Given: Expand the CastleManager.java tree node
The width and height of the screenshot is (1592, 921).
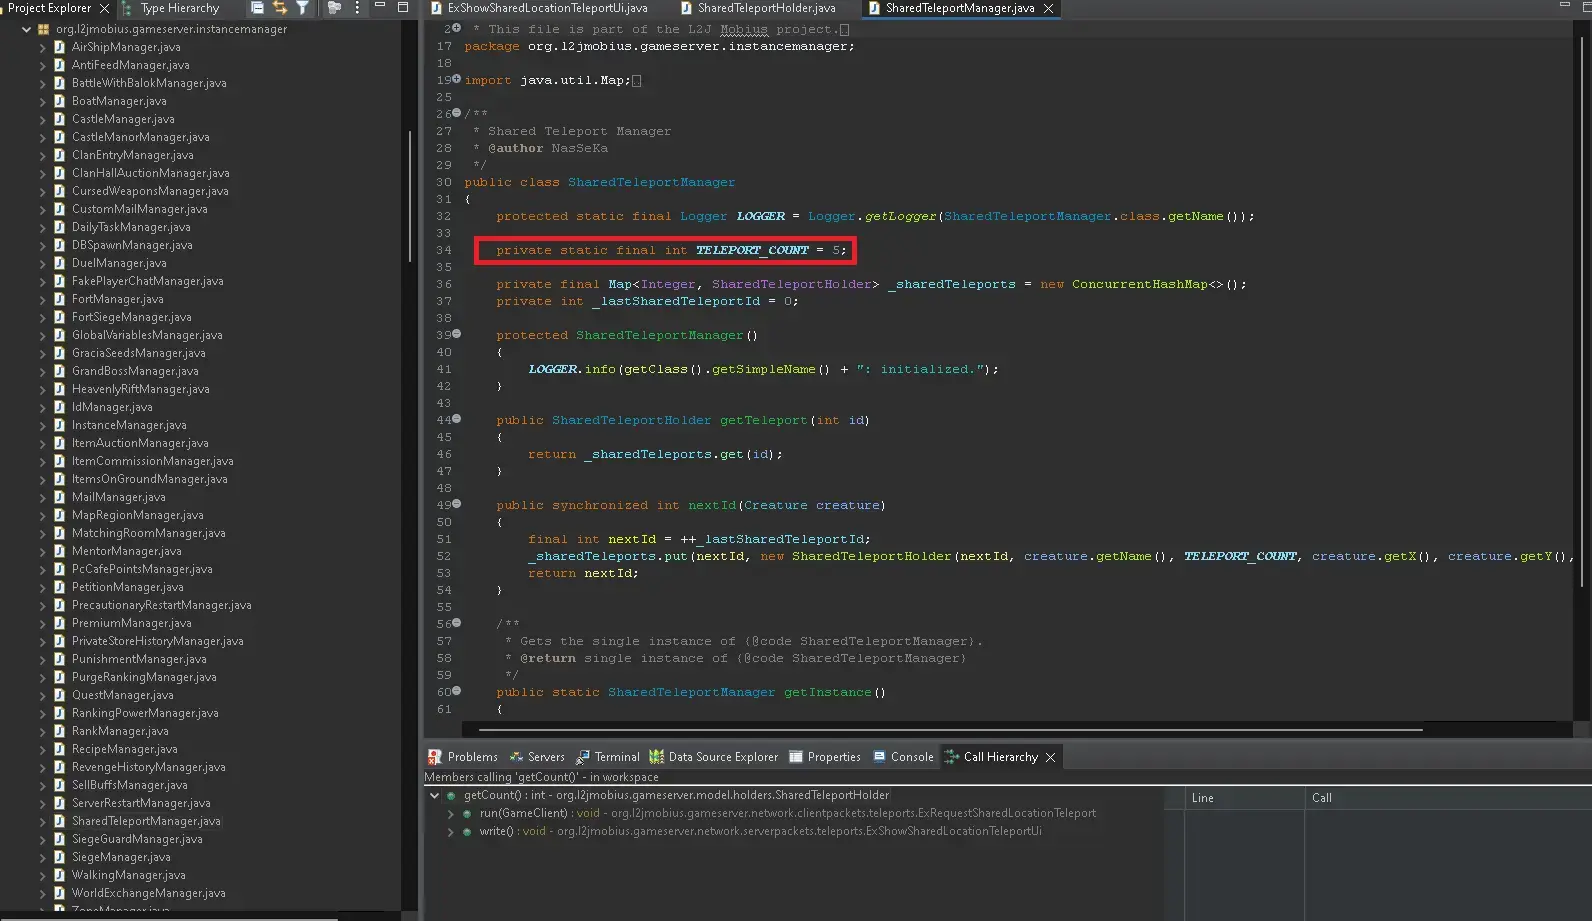Looking at the screenshot, I should tap(42, 119).
